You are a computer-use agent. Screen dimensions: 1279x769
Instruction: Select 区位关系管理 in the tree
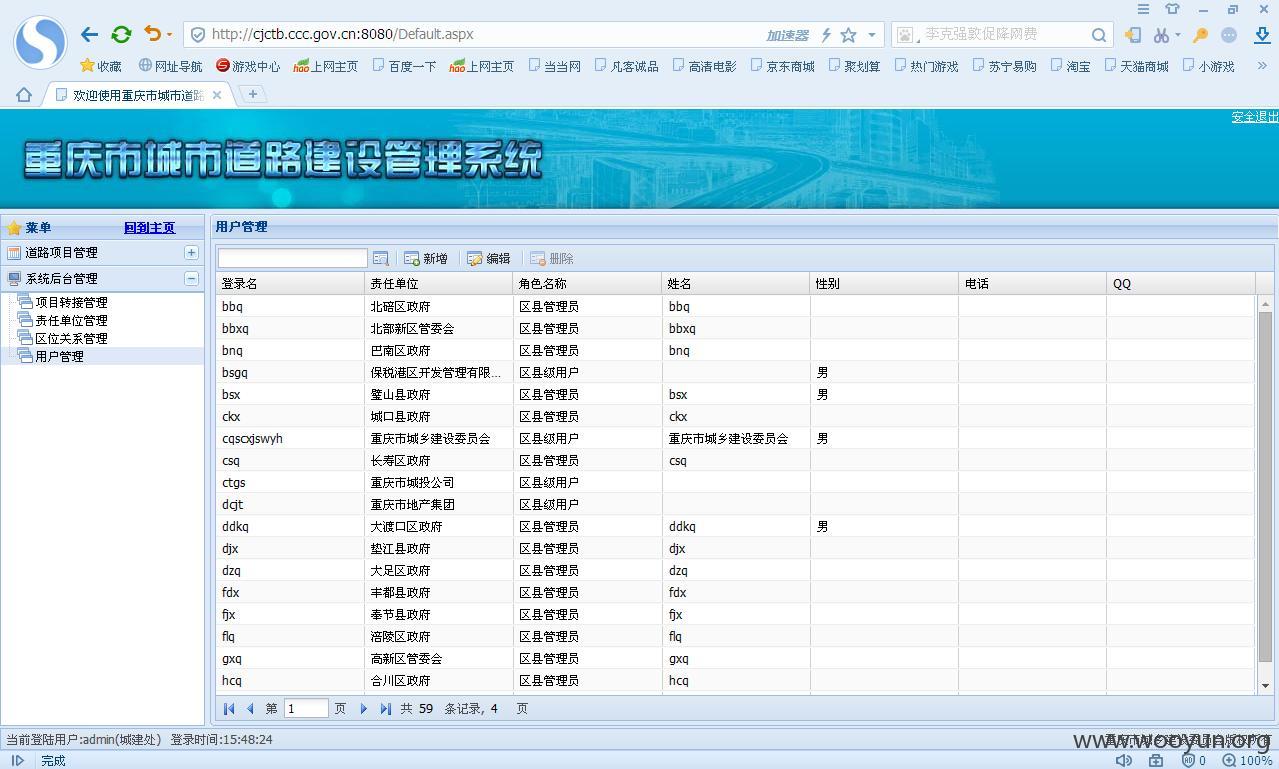click(71, 338)
